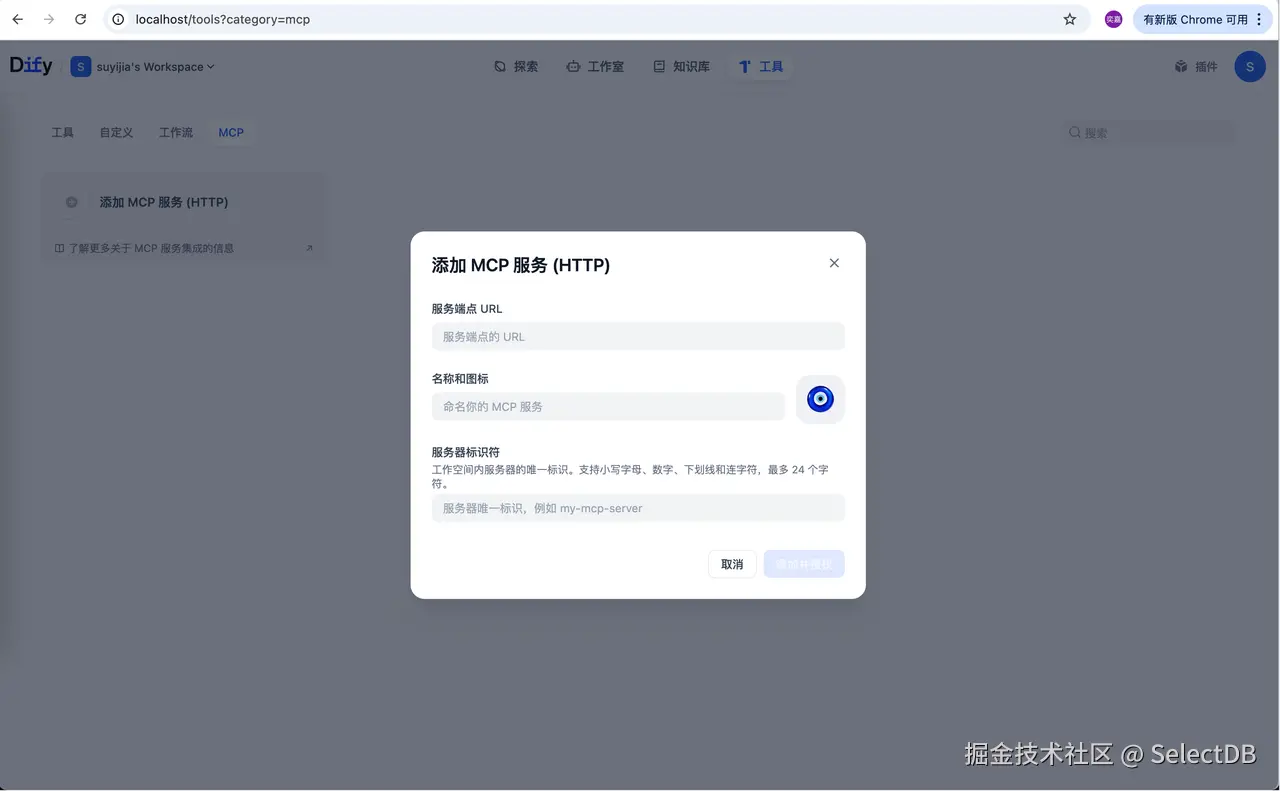Click the 探索 compass icon in top navigation
The width and height of the screenshot is (1280, 791).
501,66
